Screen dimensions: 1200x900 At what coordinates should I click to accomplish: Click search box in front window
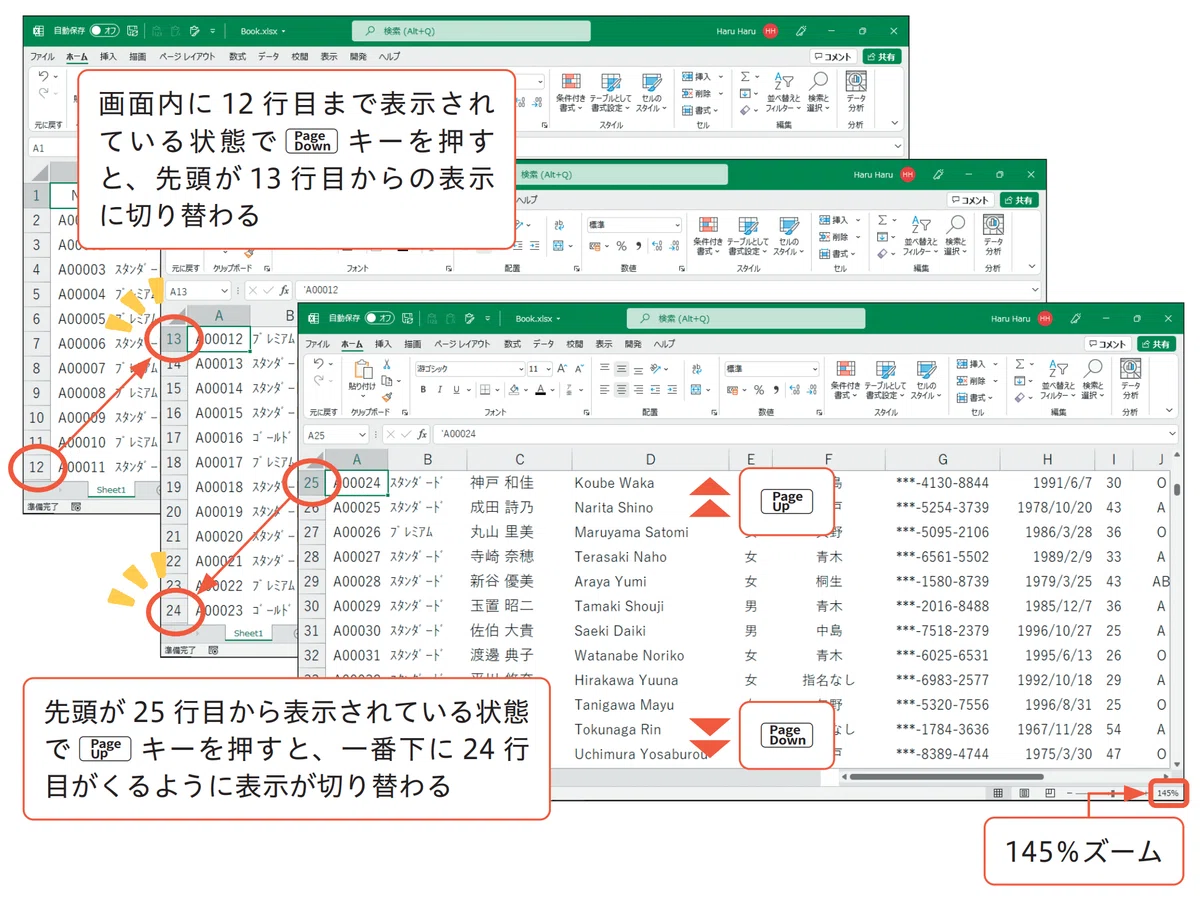745,318
